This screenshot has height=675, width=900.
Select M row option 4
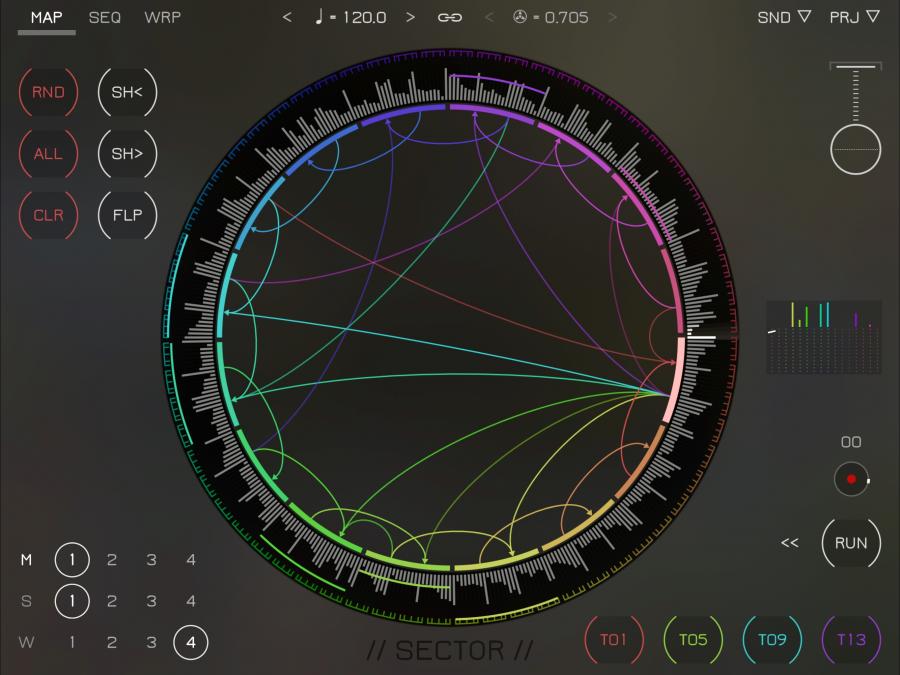pyautogui.click(x=191, y=560)
